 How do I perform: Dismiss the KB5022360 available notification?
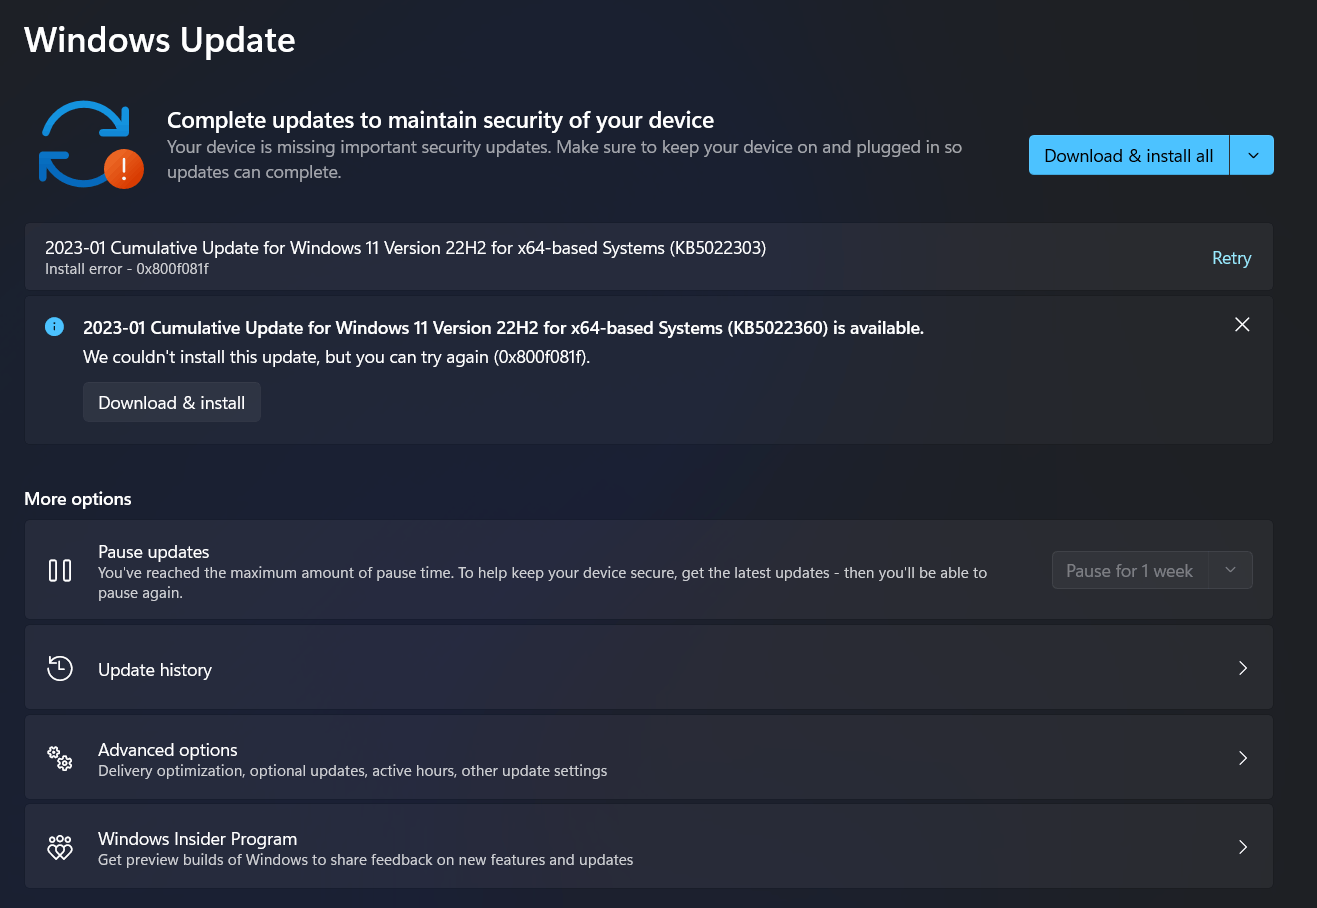1242,325
